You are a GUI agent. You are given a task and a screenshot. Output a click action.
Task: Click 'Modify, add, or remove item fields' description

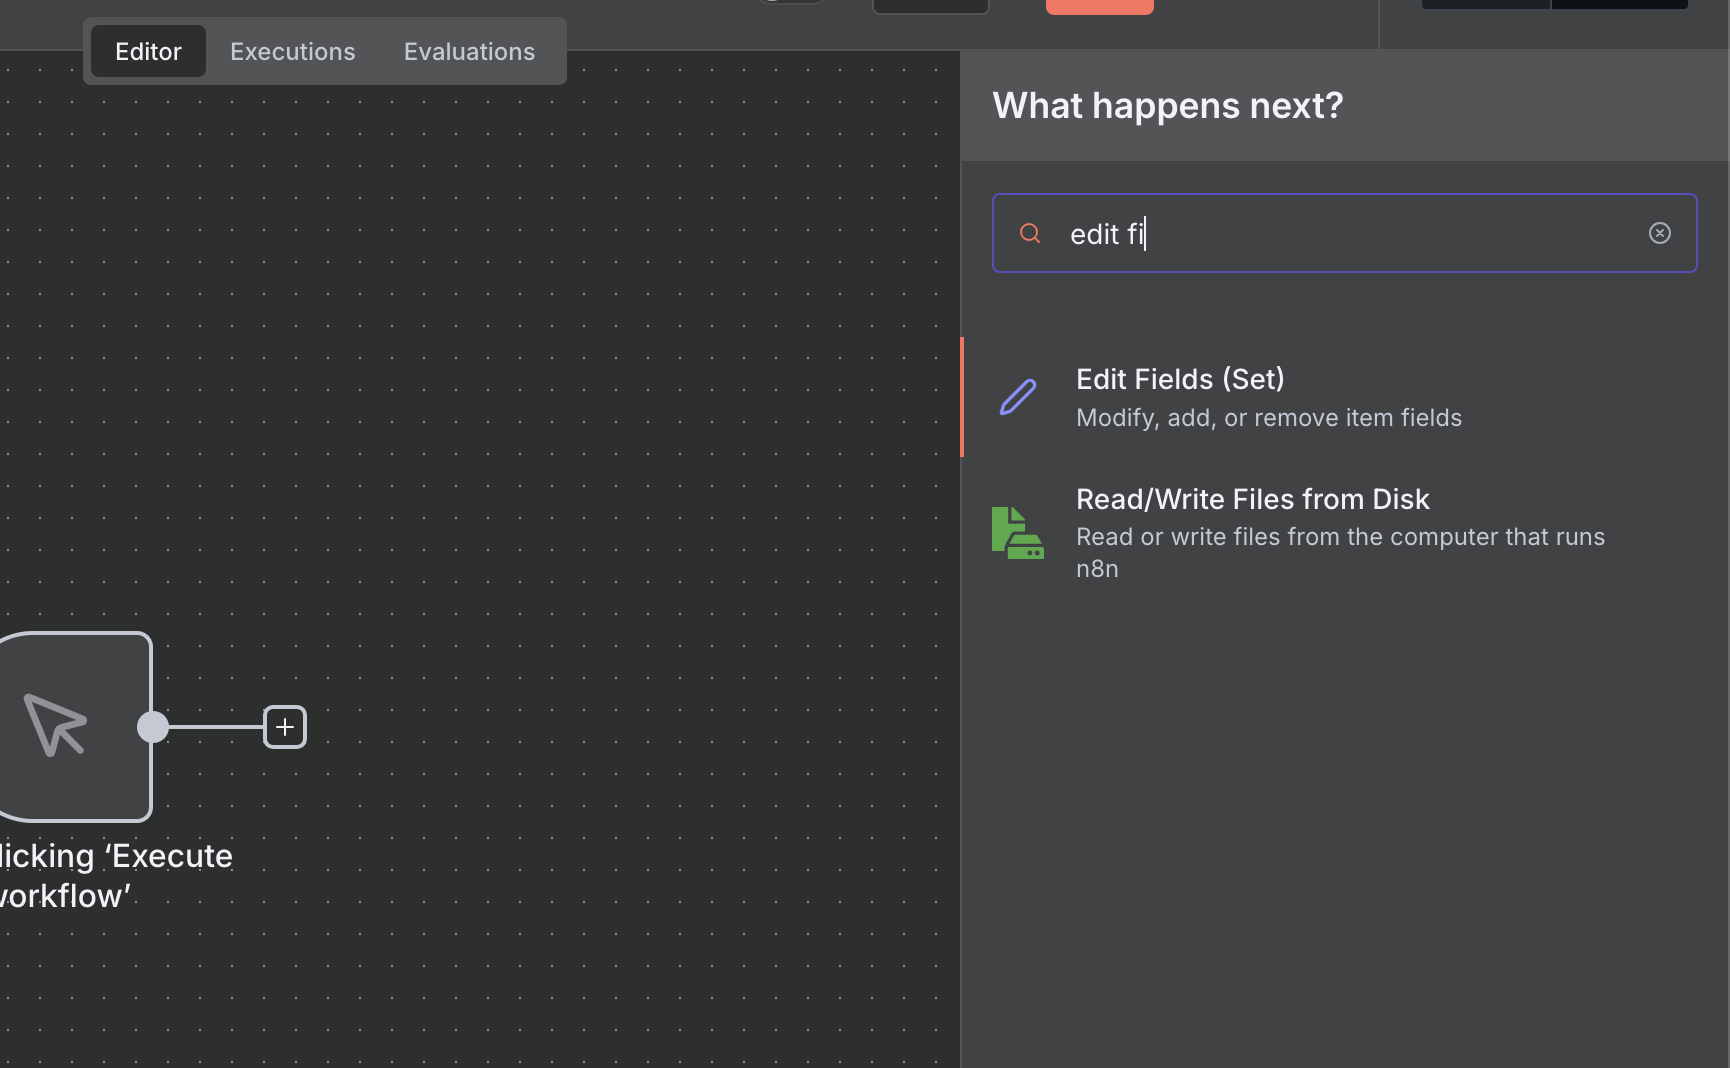pos(1268,417)
